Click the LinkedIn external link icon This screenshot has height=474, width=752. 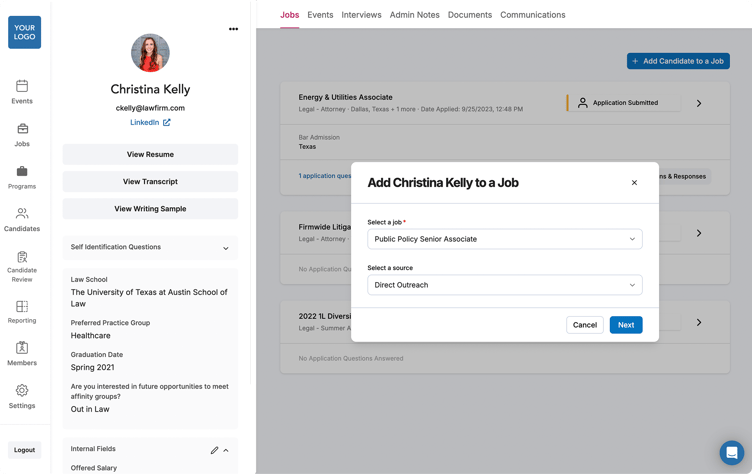166,122
